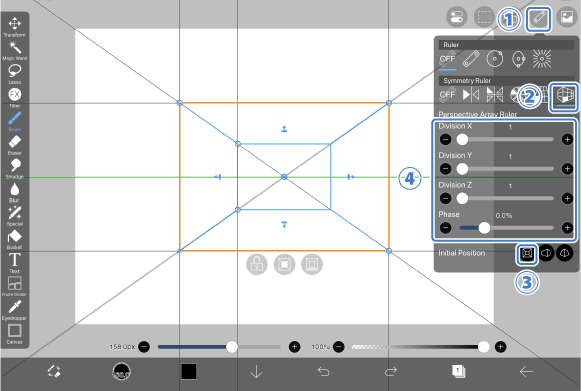This screenshot has width=581, height=391.
Task: Select the Magic Wand tool
Action: coord(14,50)
